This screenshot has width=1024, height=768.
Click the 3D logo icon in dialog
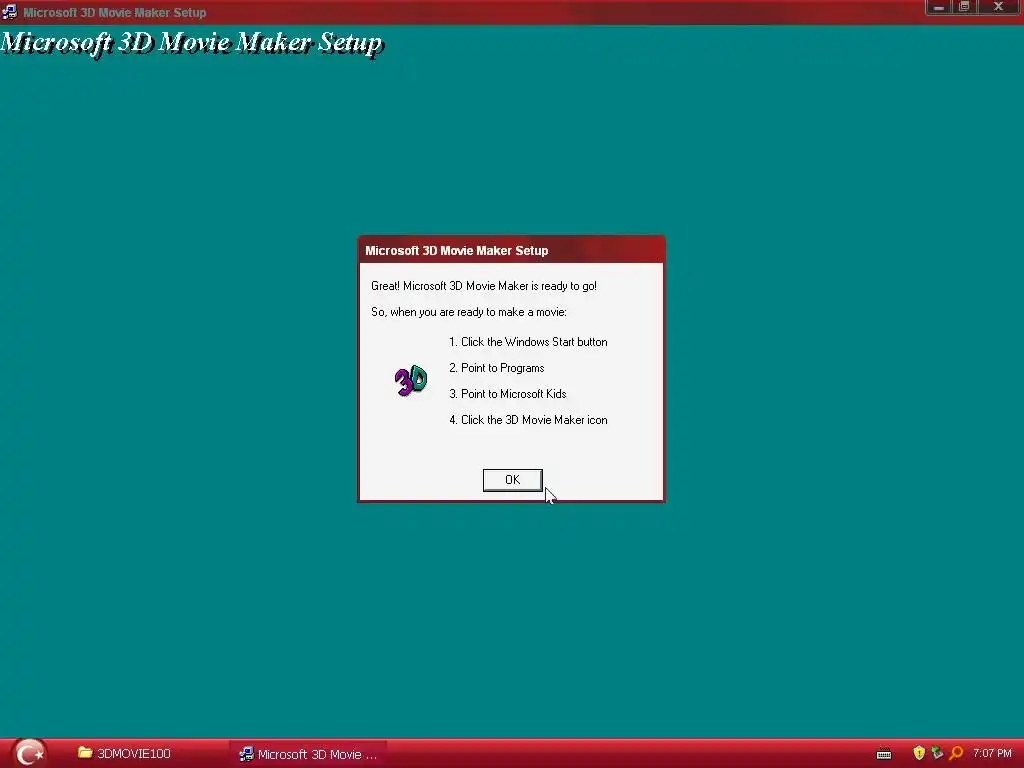click(411, 381)
